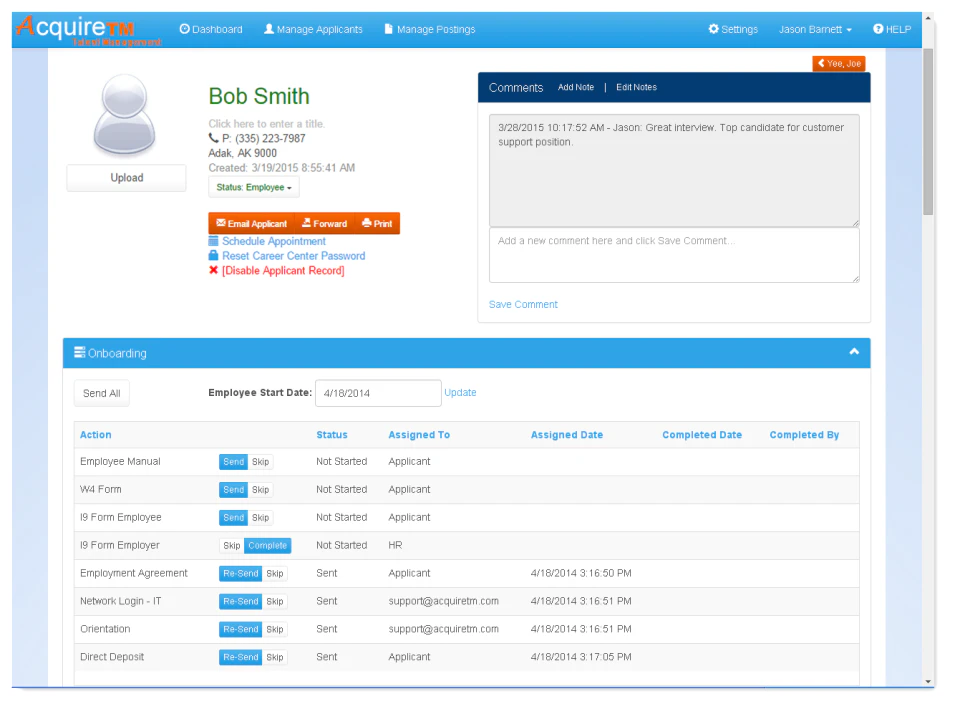
Task: Click the Schedule Appointment calendar icon
Action: [212, 241]
